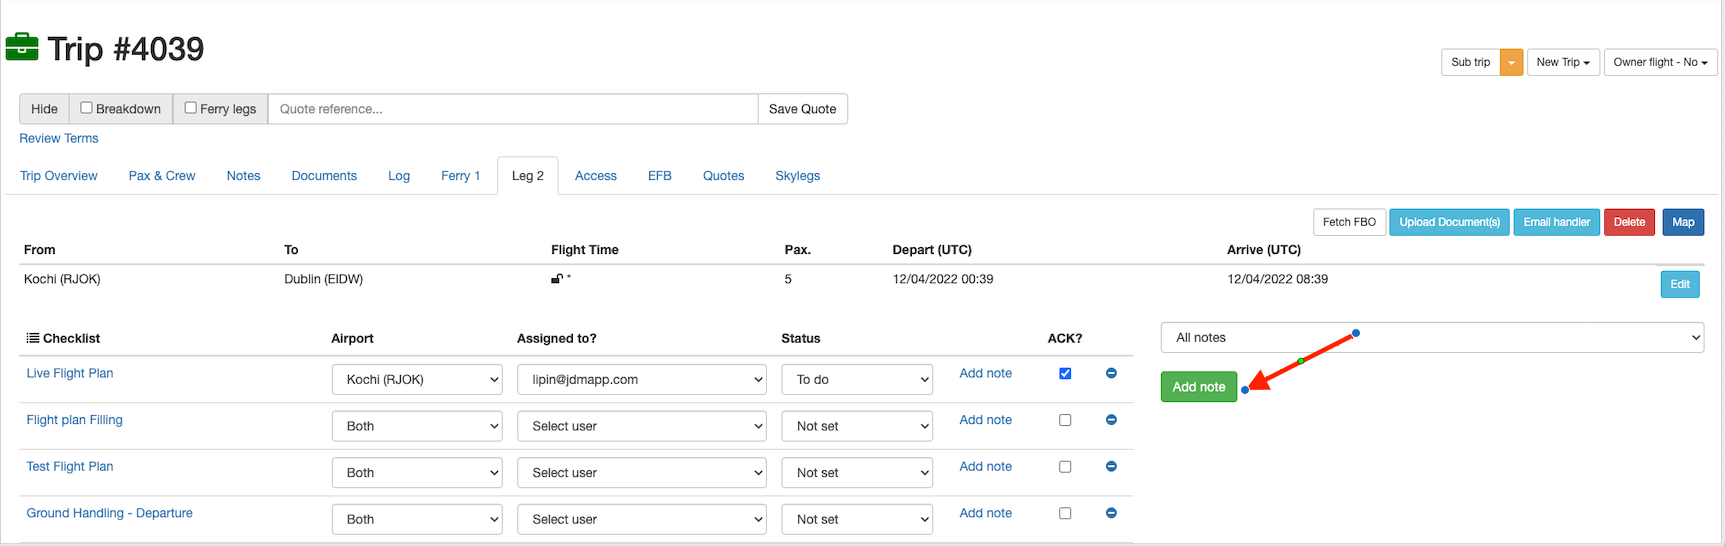Open the To do status dropdown

(856, 380)
